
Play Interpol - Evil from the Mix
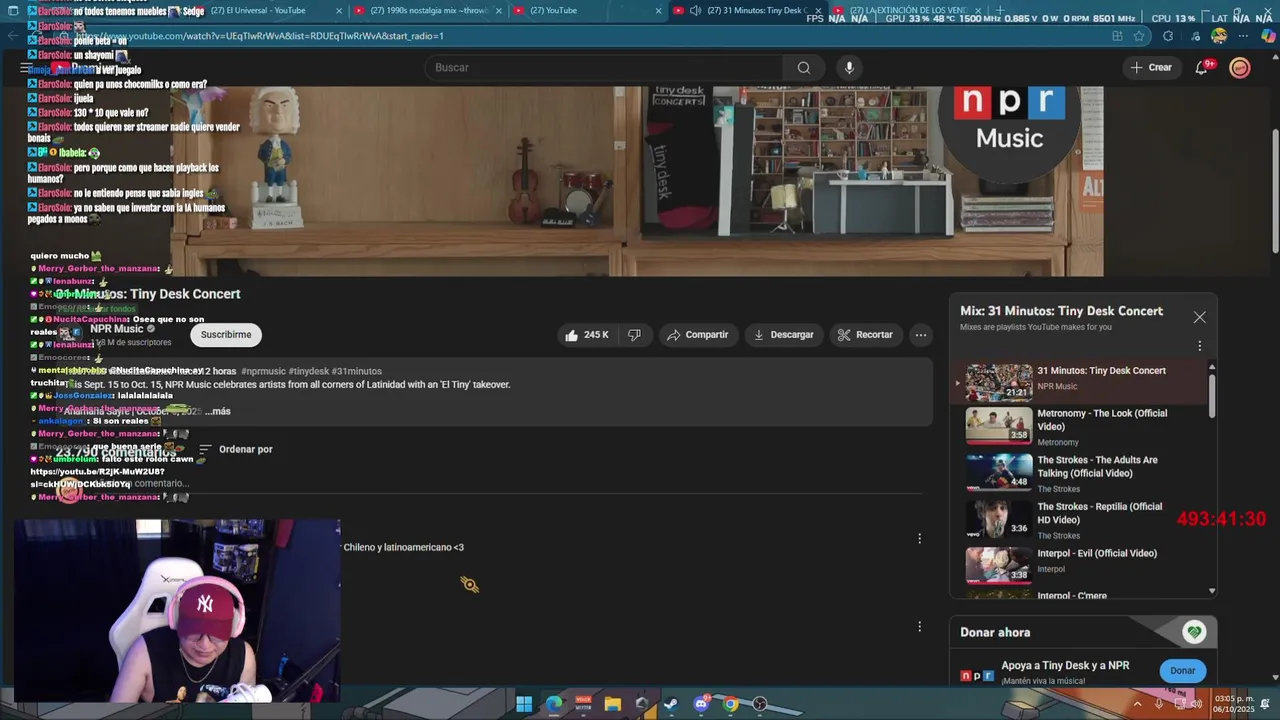point(1079,566)
